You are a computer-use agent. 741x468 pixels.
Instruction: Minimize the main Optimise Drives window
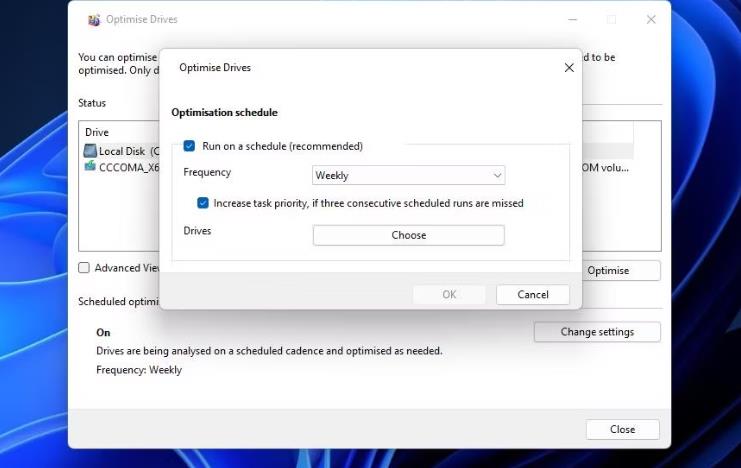572,19
